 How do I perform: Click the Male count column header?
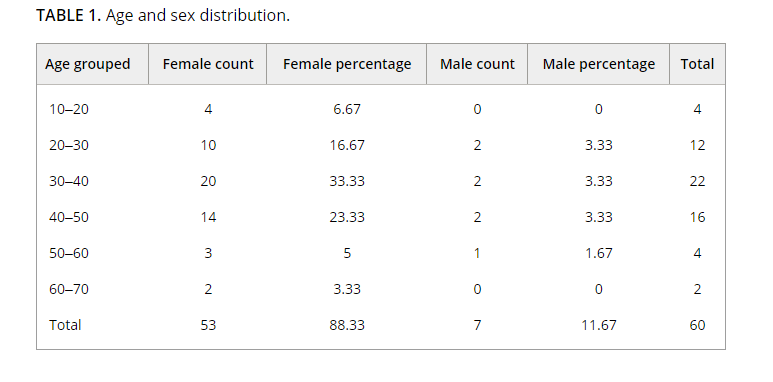click(x=477, y=64)
